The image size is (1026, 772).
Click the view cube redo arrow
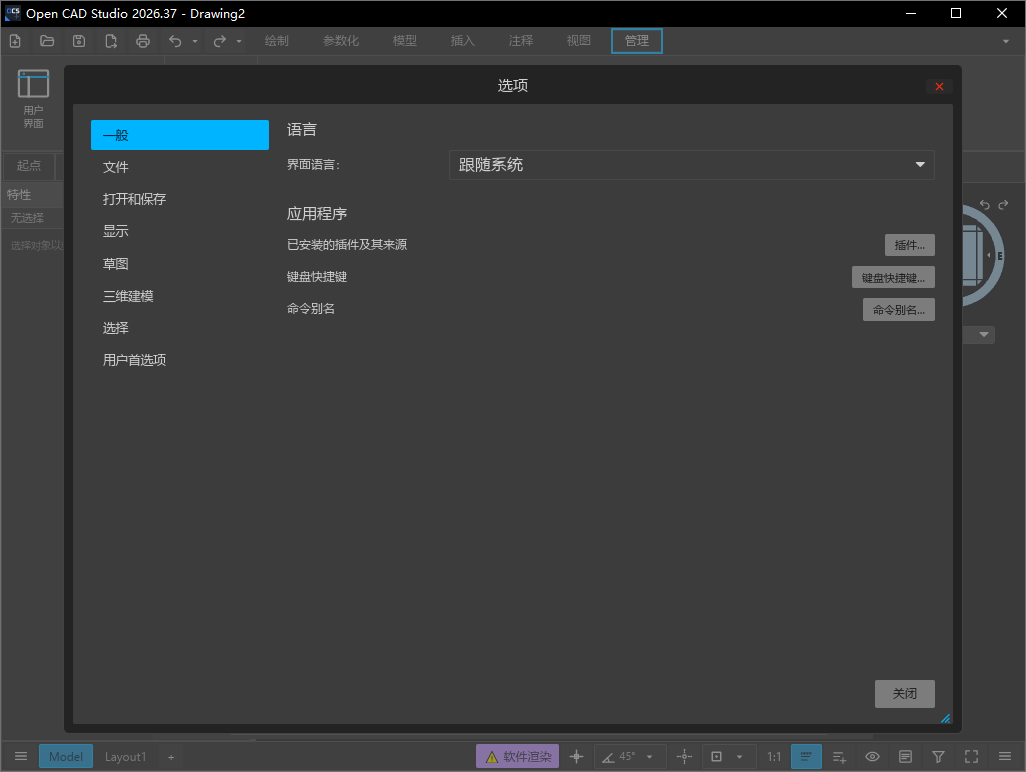1003,205
